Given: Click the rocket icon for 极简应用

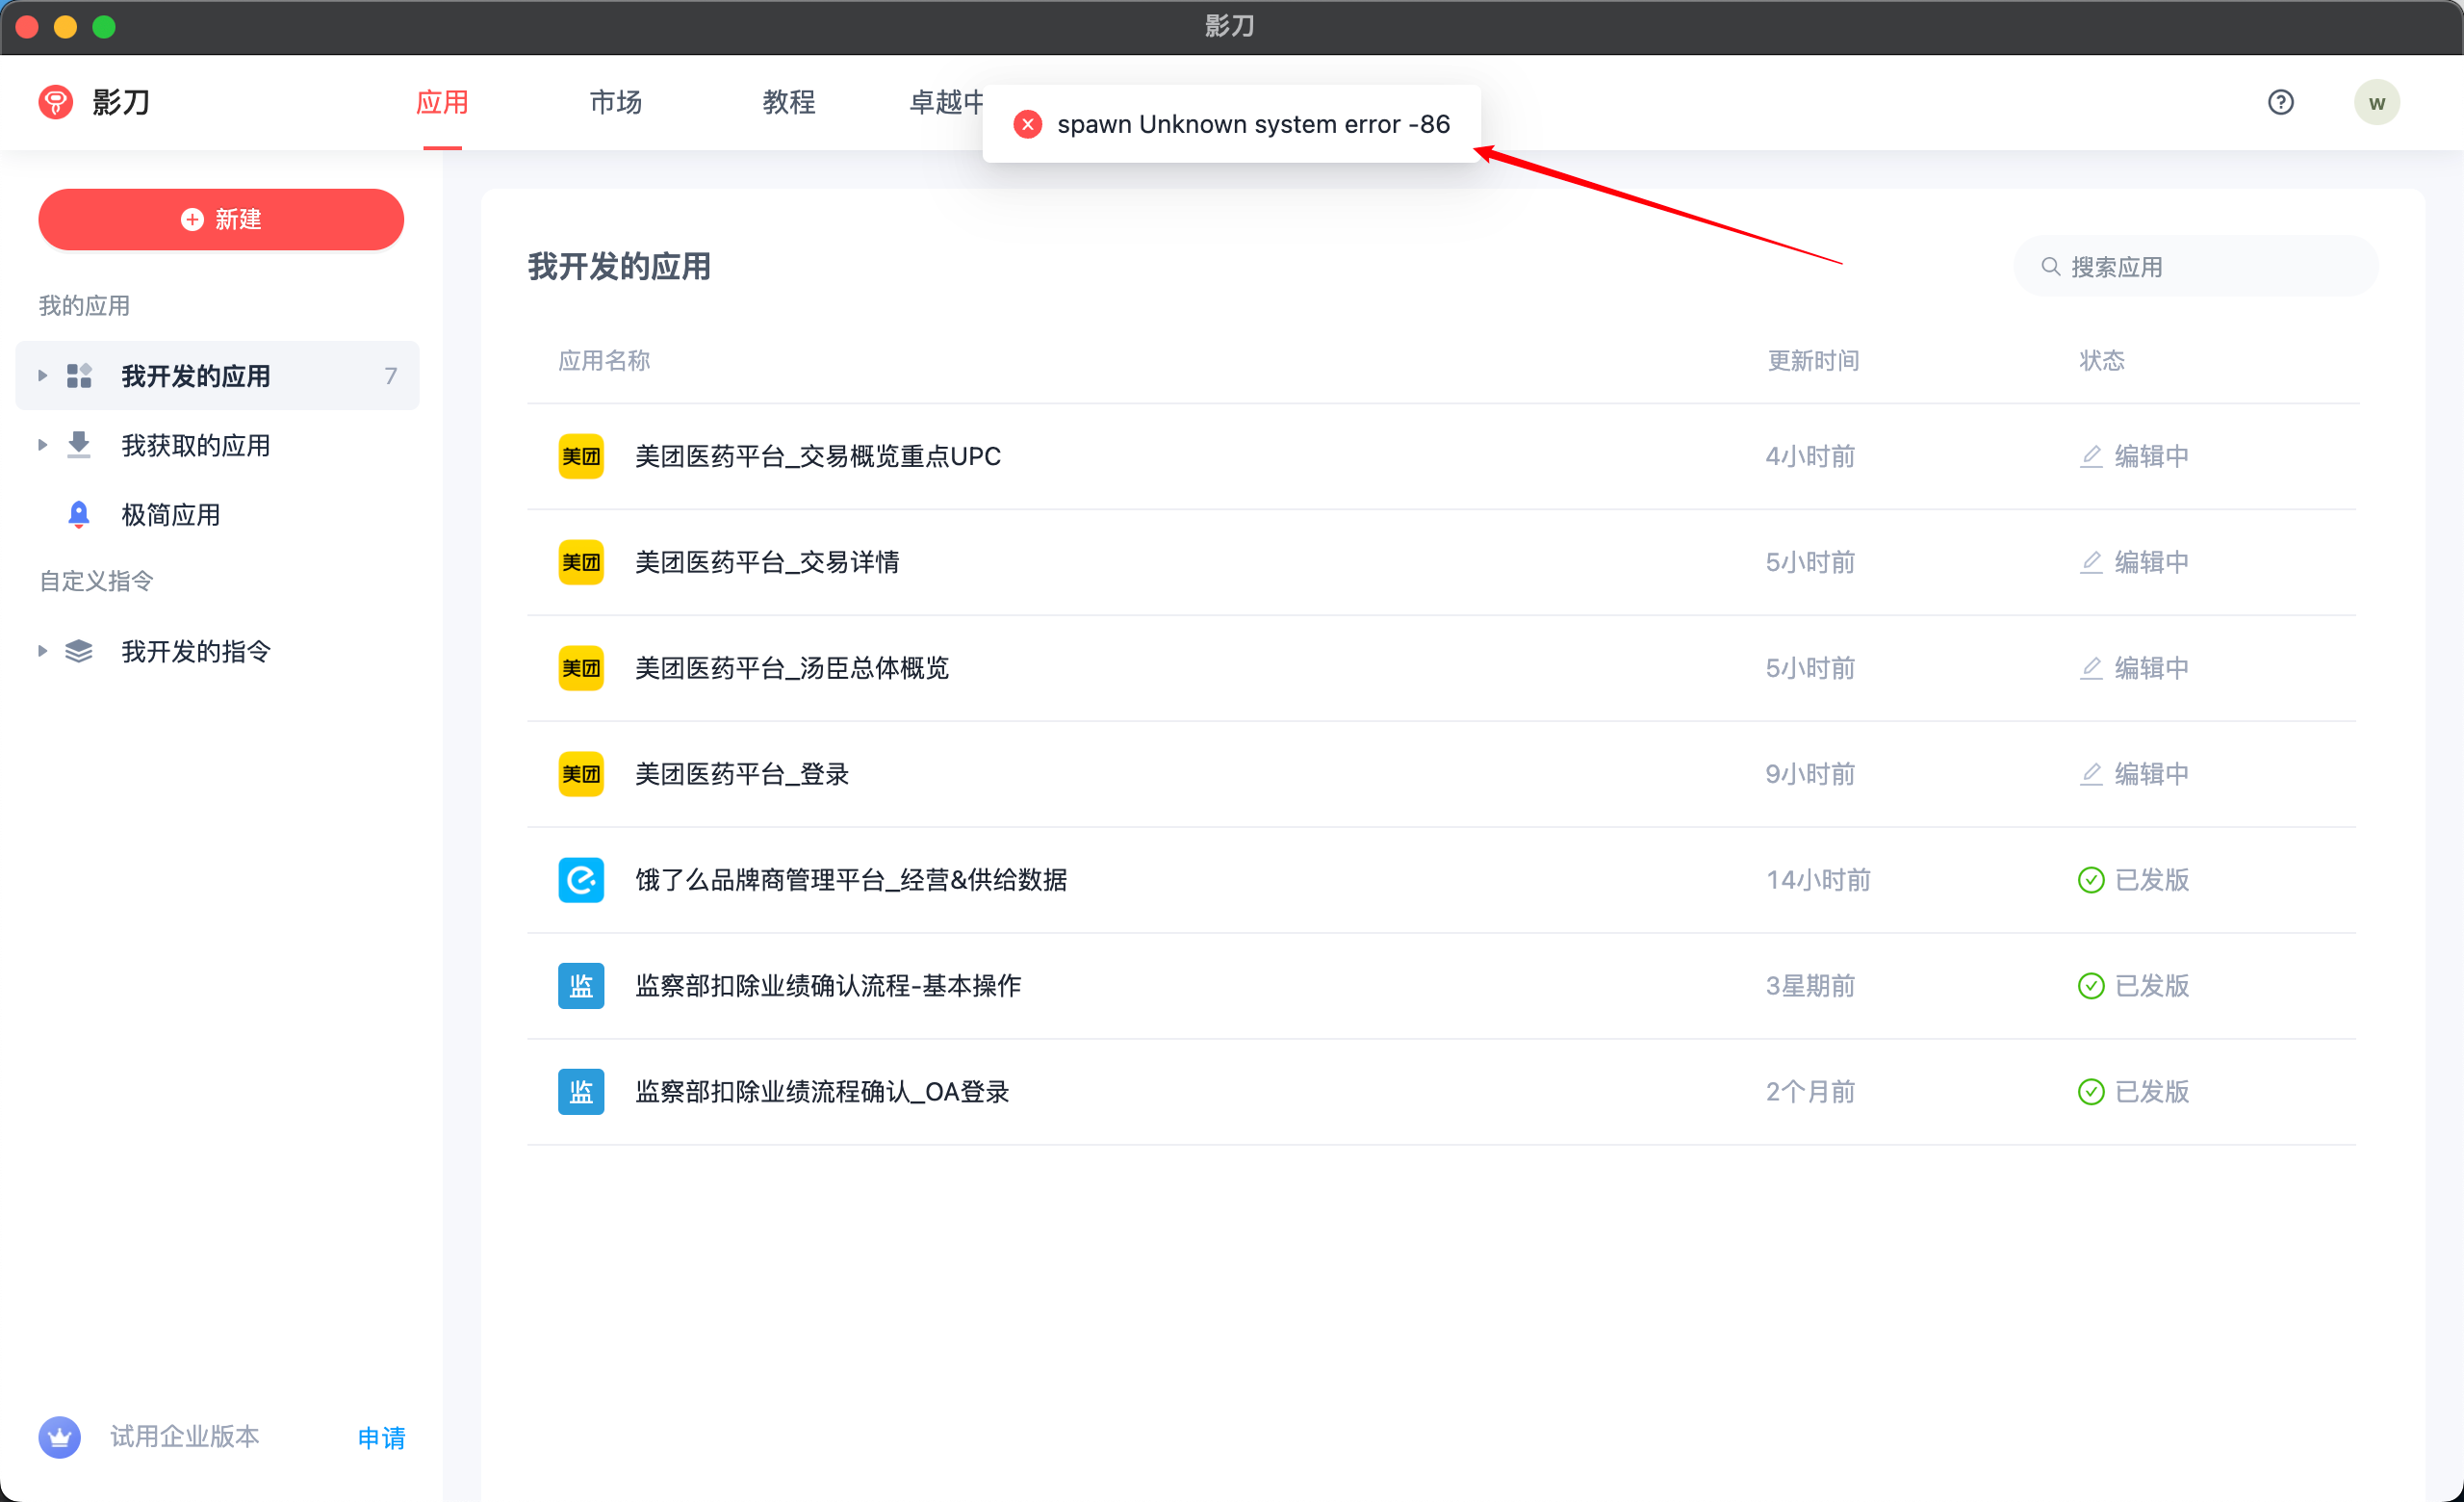Looking at the screenshot, I should [x=78, y=514].
